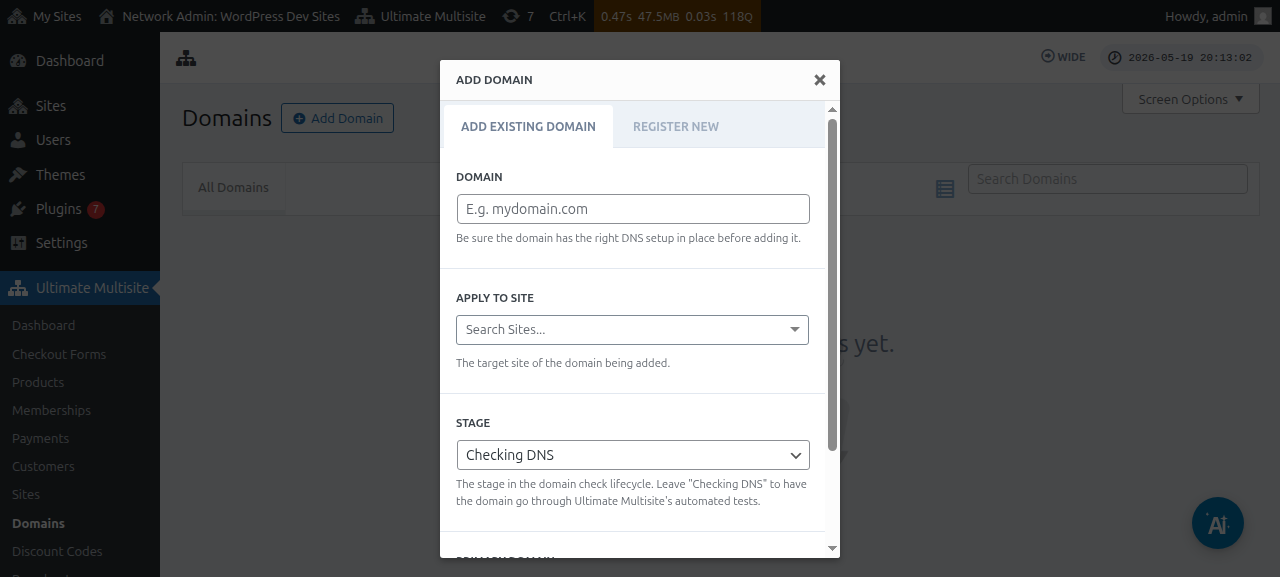Open the query monitor performance stats
Viewport: 1280px width, 577px height.
click(x=676, y=16)
